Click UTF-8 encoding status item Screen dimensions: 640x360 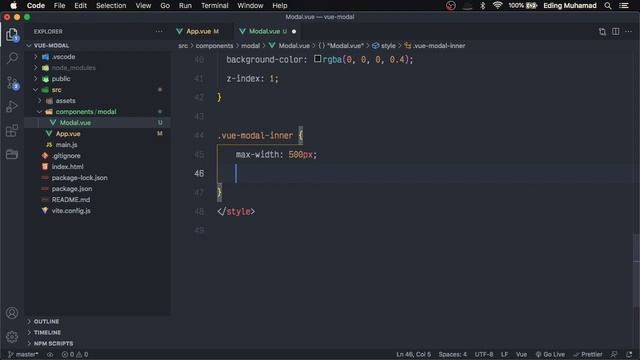point(484,354)
